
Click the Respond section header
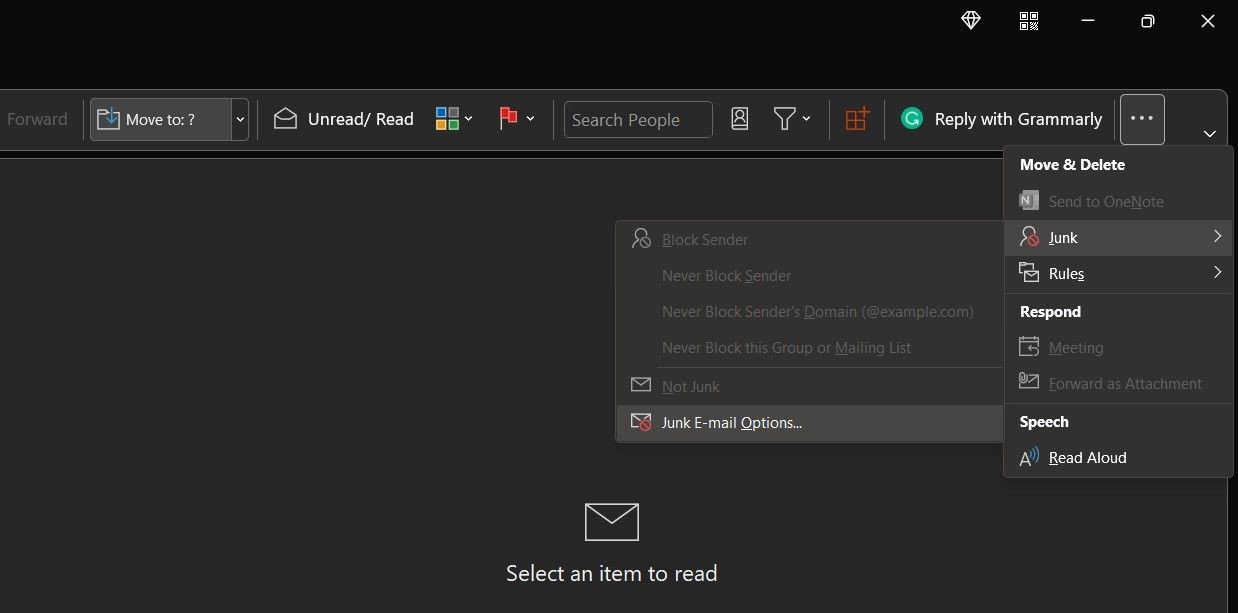(1050, 311)
